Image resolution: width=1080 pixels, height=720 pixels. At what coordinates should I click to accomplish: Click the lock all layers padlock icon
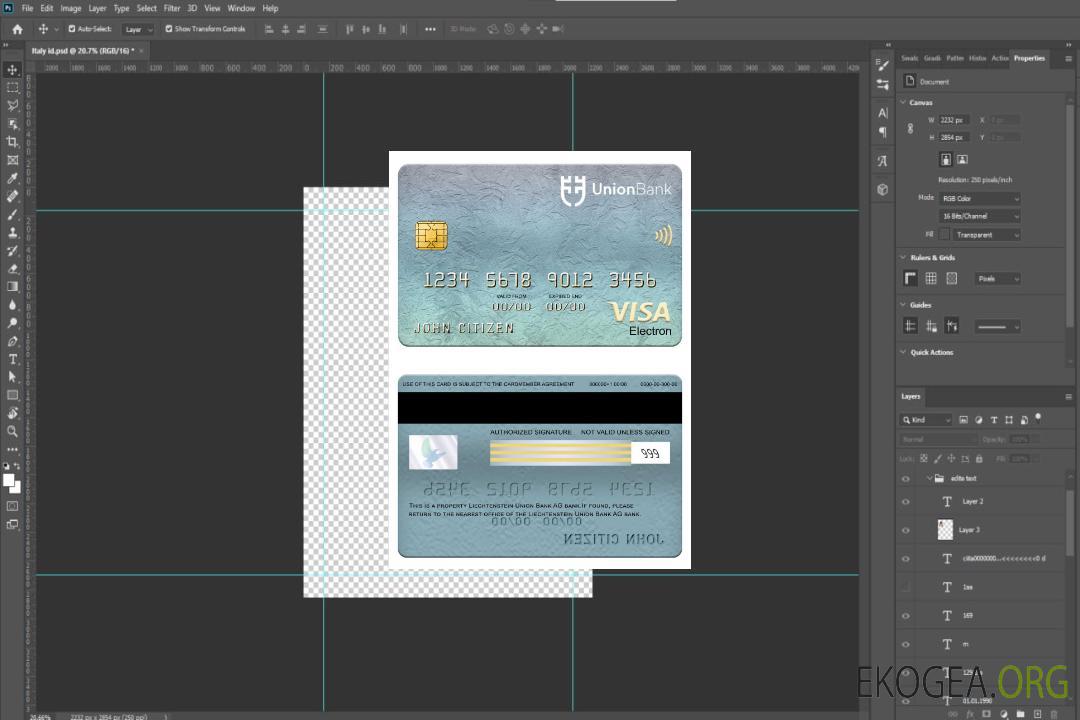[x=979, y=458]
